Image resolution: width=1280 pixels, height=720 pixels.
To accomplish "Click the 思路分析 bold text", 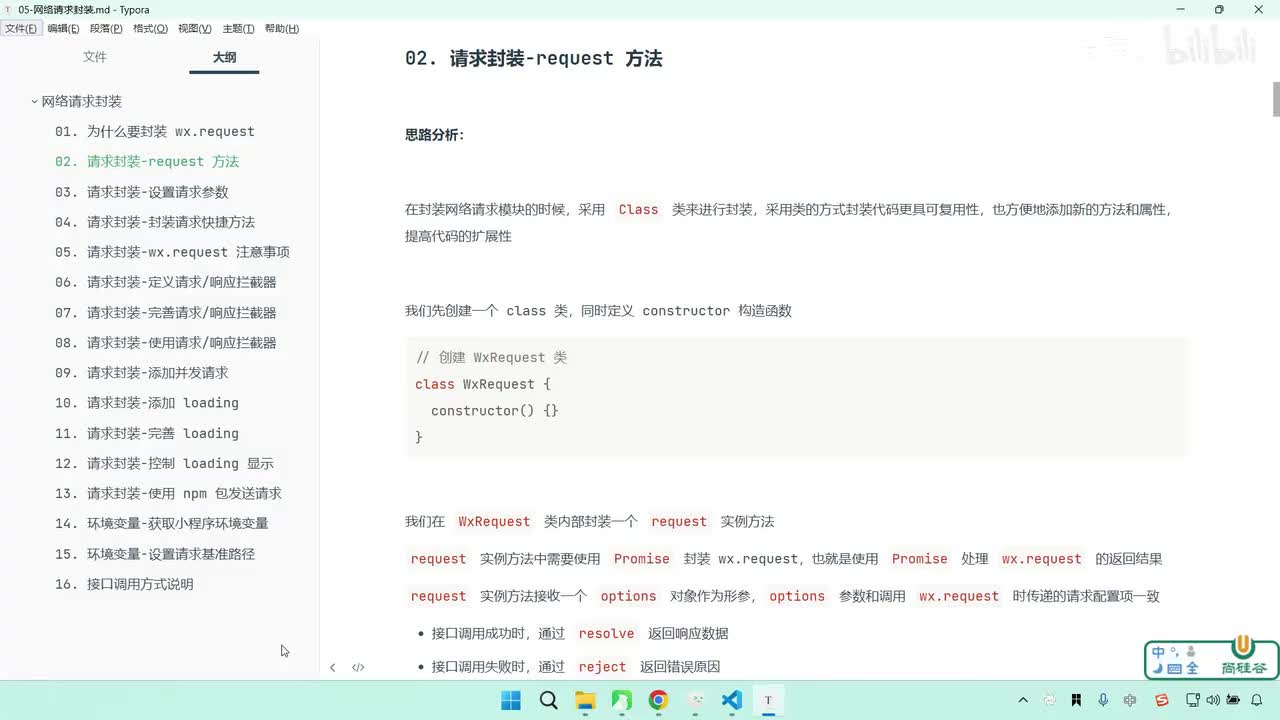I will click(x=434, y=135).
